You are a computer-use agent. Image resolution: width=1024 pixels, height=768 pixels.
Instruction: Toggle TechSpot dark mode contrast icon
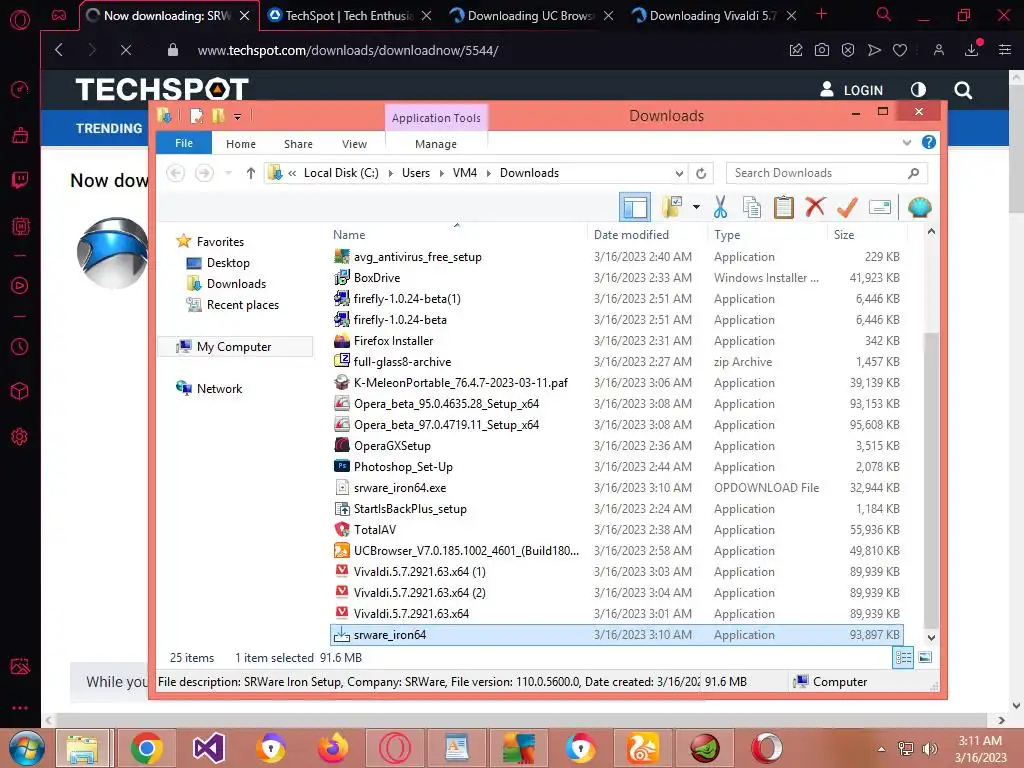(918, 90)
